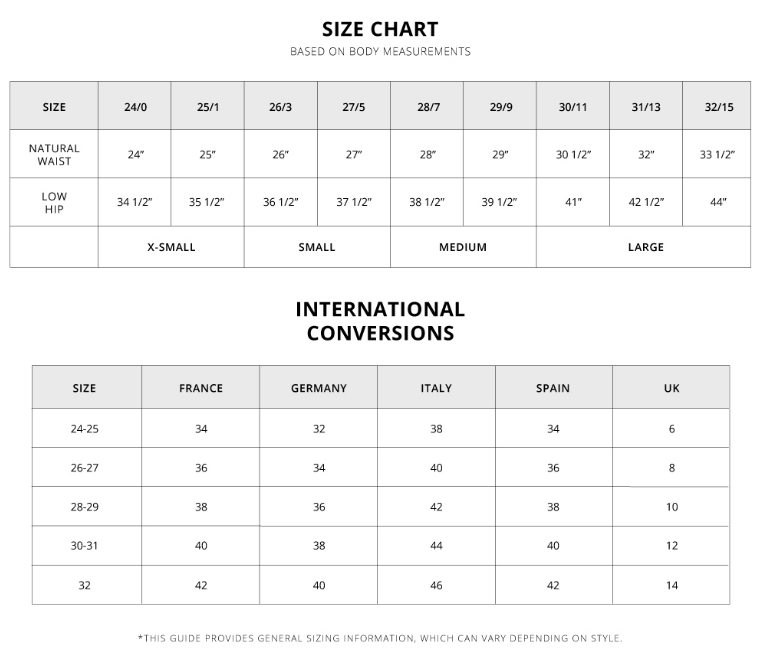The image size is (757, 651).
Task: Click the LOW HIP row label
Action: pos(54,202)
